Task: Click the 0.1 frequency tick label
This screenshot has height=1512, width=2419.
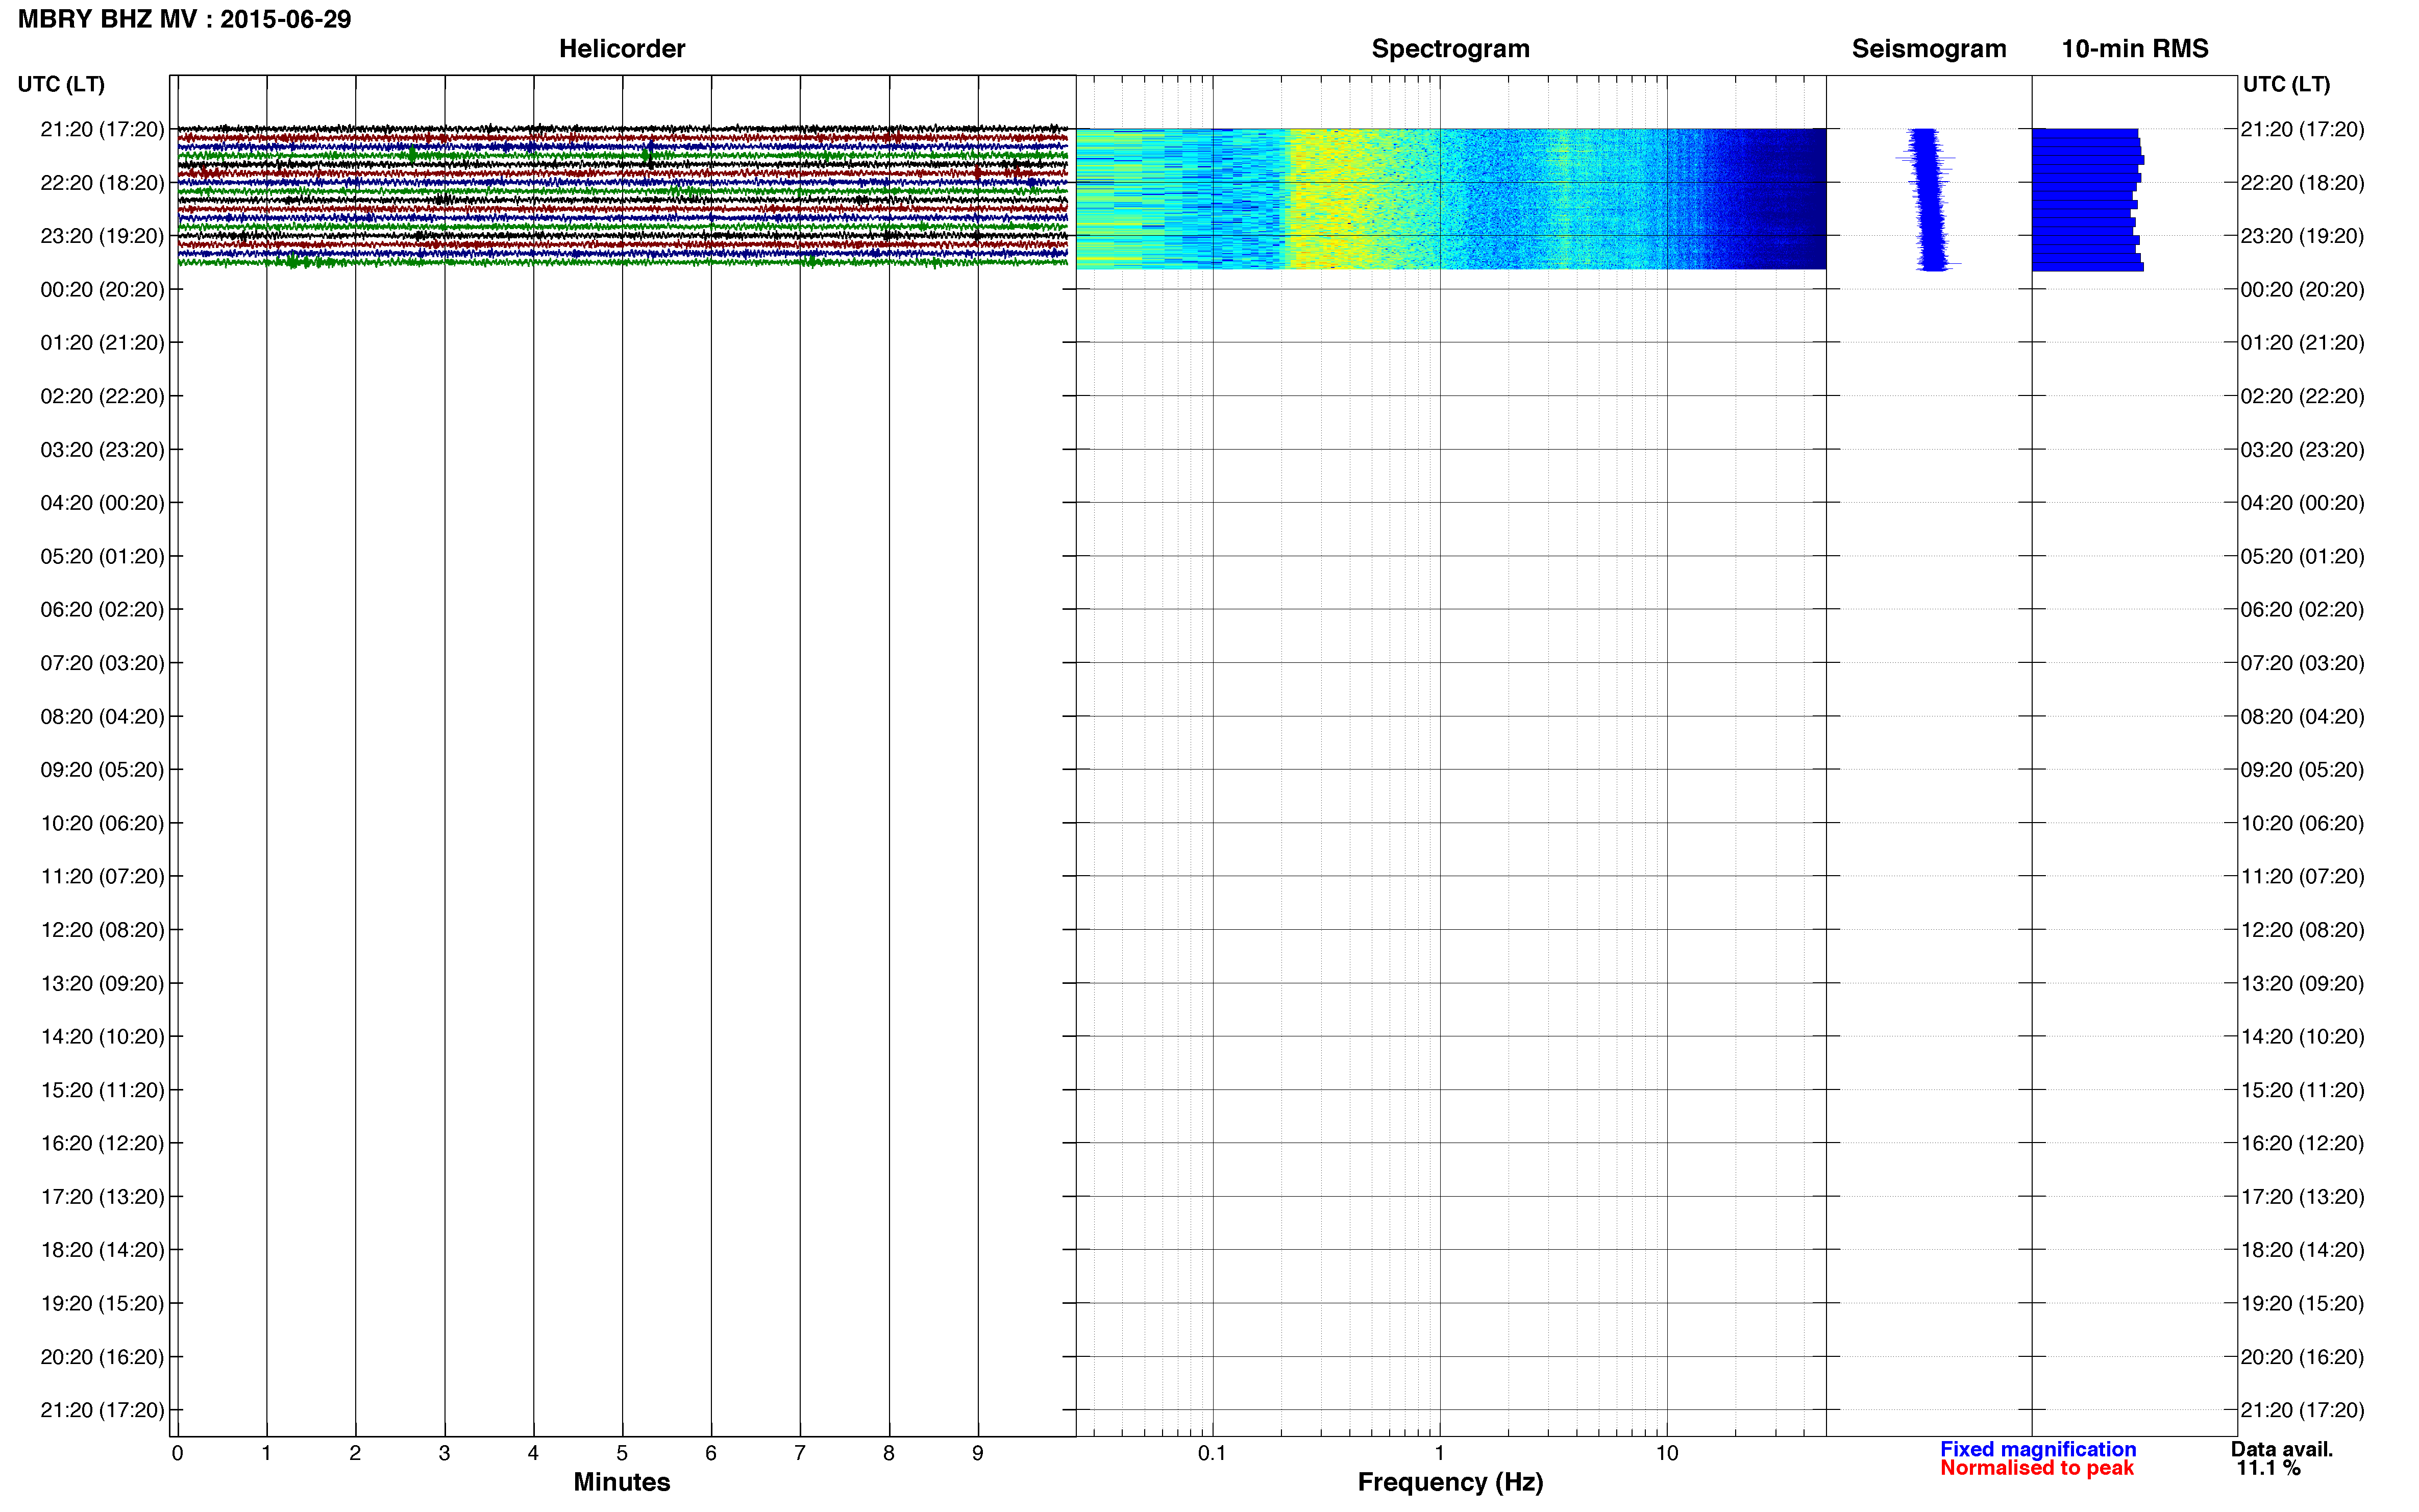Action: [1212, 1453]
